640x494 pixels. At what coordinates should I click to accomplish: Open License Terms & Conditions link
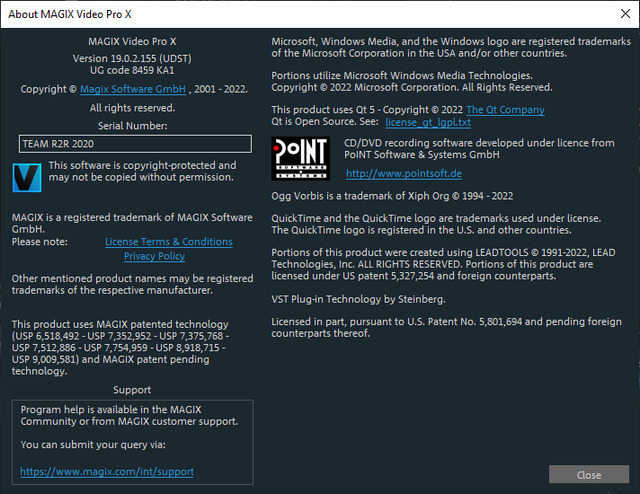coord(169,242)
